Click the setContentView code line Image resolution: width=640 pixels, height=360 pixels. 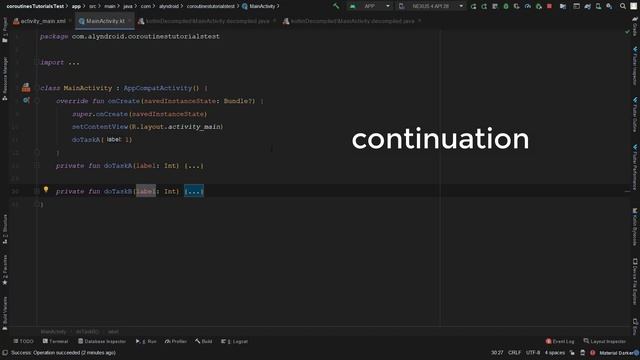point(147,127)
